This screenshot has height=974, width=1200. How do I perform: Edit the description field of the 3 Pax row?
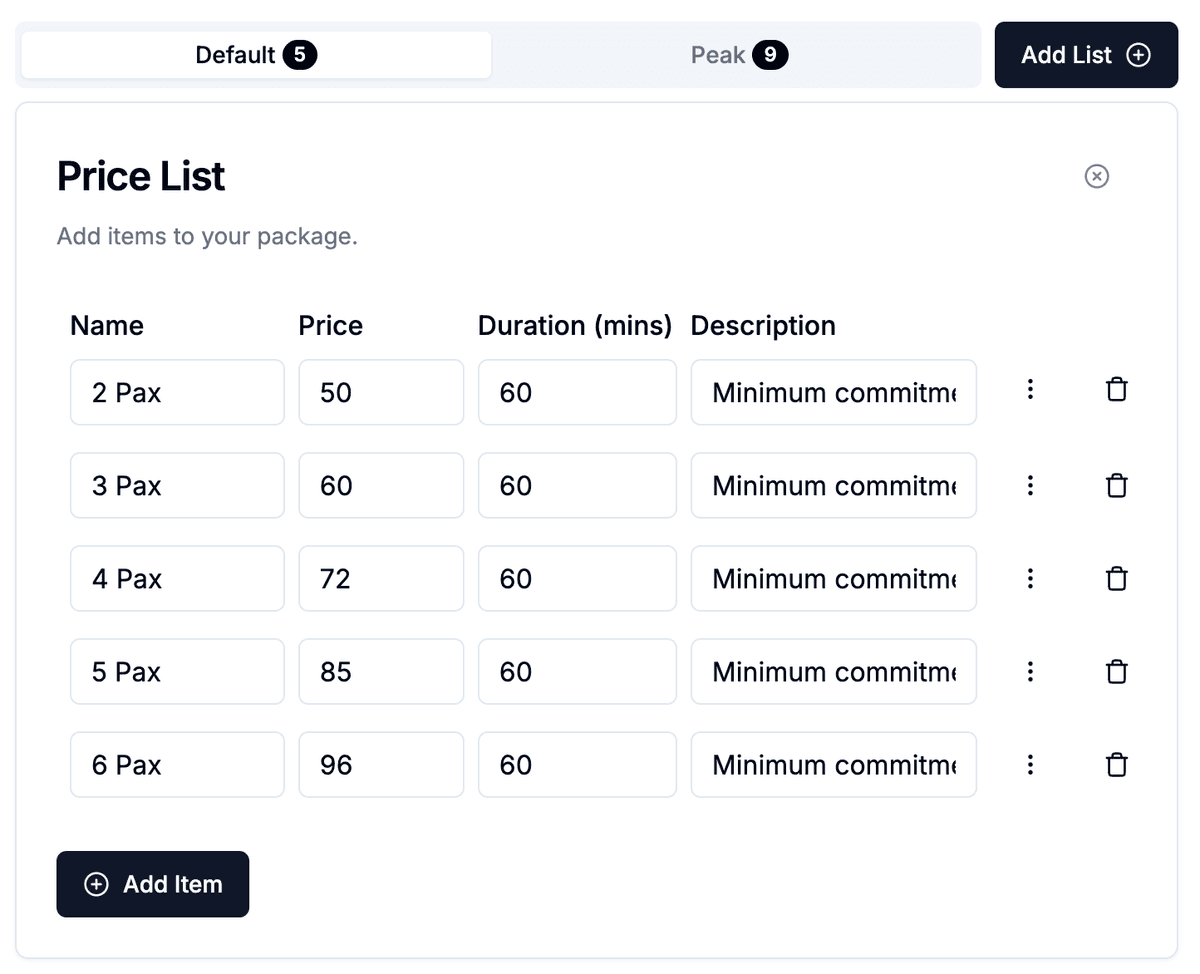pos(834,486)
